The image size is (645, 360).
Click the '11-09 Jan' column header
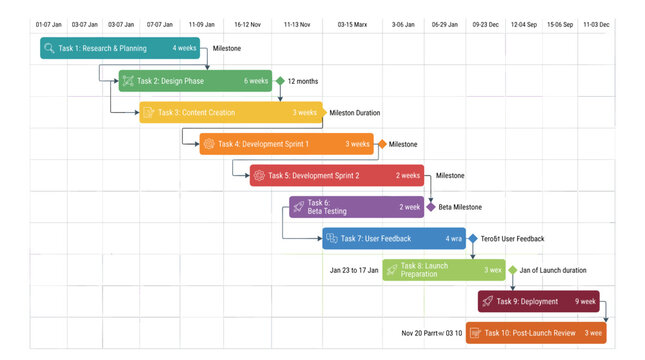[202, 25]
